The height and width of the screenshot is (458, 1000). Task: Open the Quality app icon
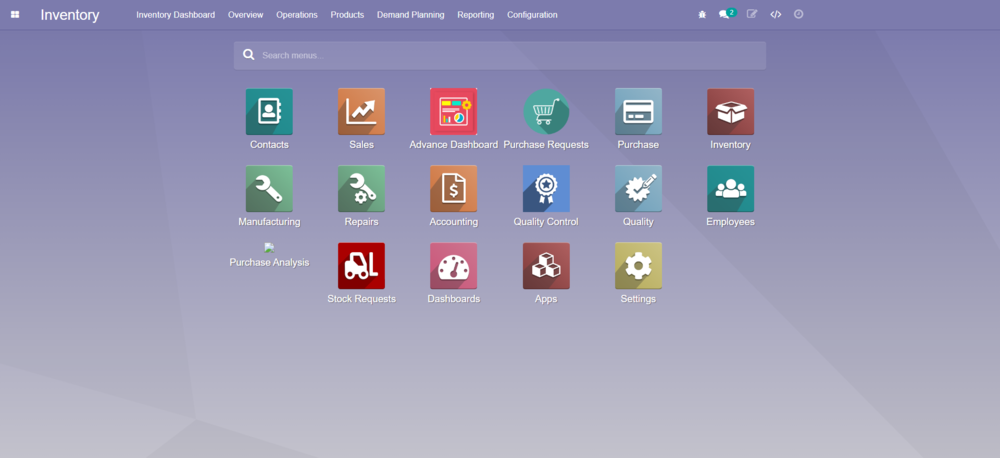[638, 189]
